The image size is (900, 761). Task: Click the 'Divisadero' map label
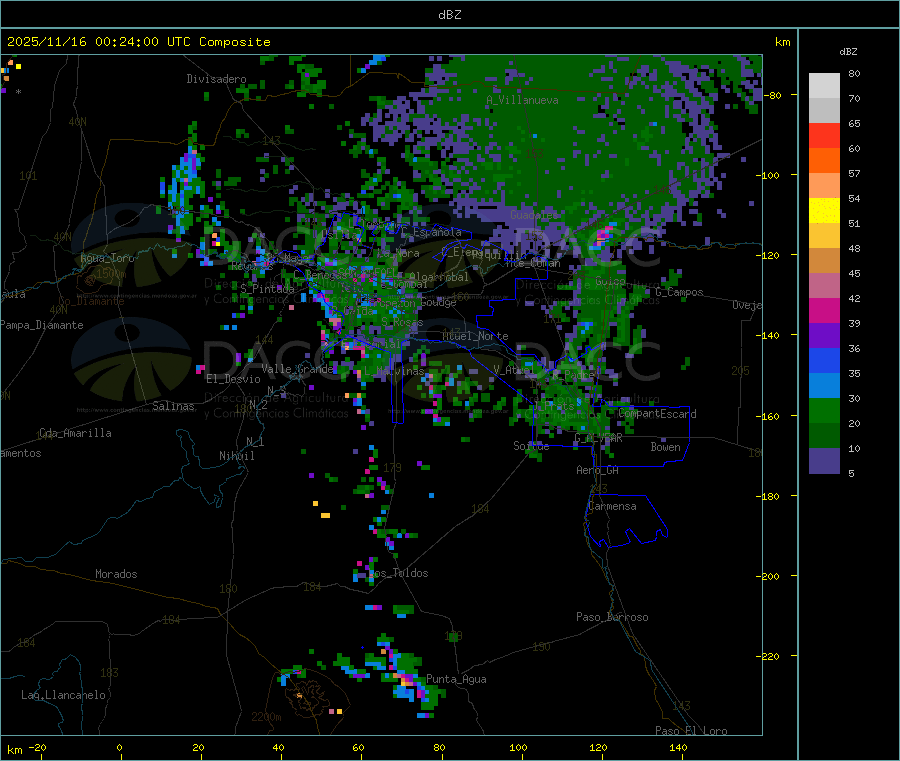216,79
